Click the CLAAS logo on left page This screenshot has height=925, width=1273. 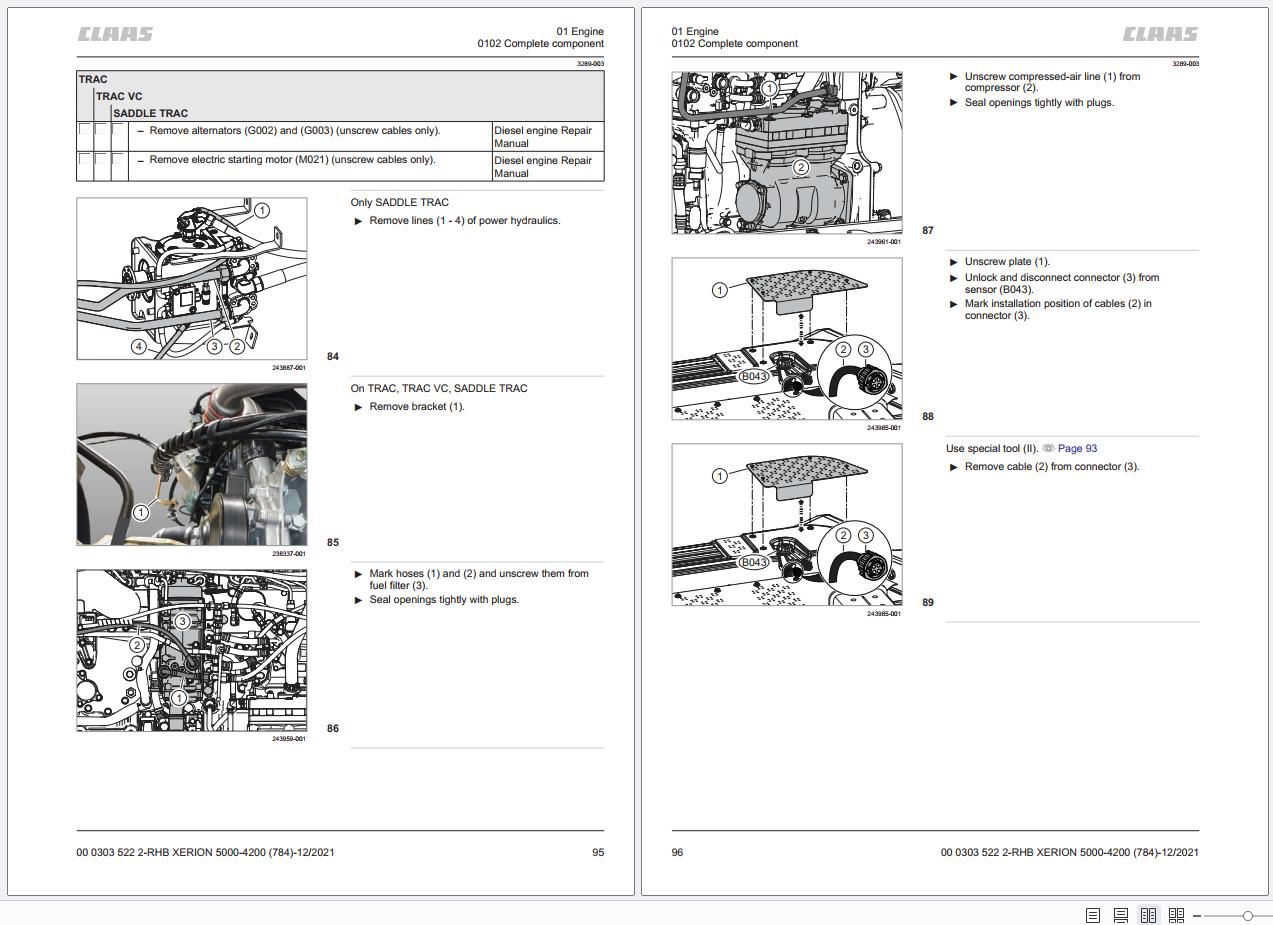coord(116,35)
